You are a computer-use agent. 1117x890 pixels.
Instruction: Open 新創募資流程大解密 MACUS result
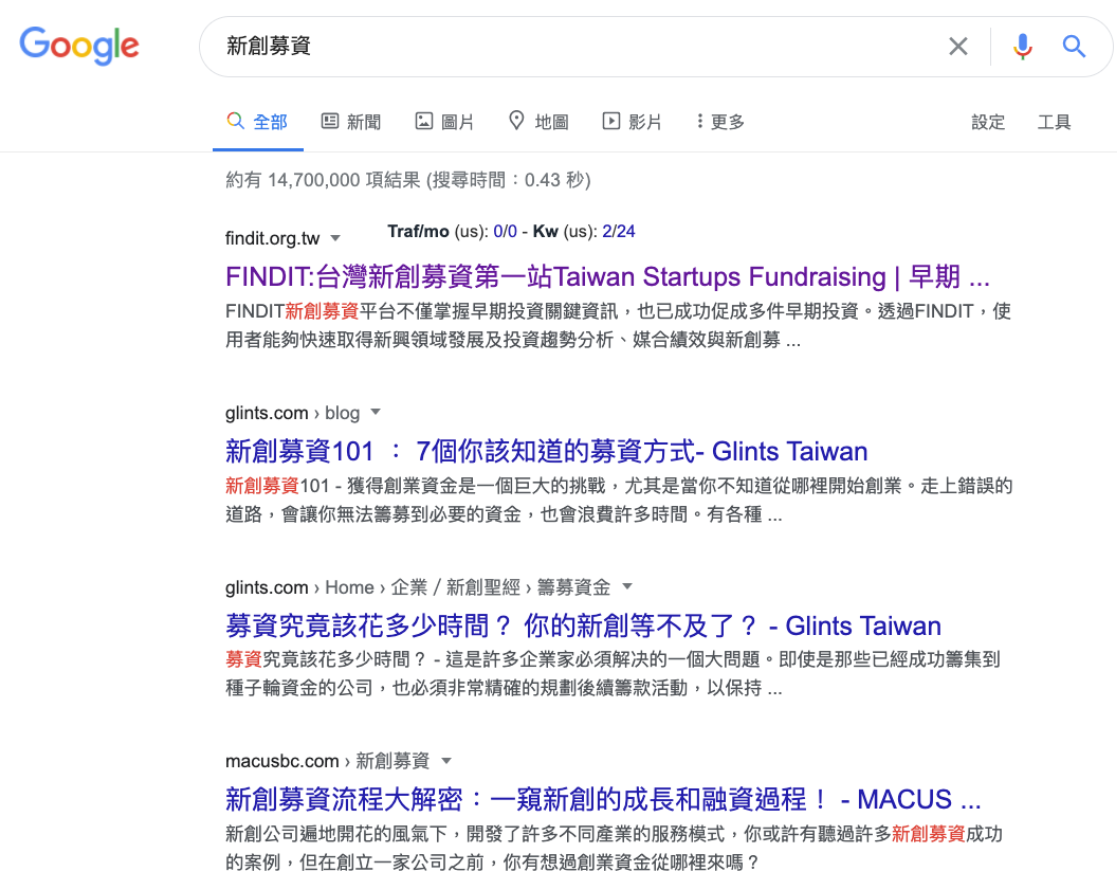(602, 799)
